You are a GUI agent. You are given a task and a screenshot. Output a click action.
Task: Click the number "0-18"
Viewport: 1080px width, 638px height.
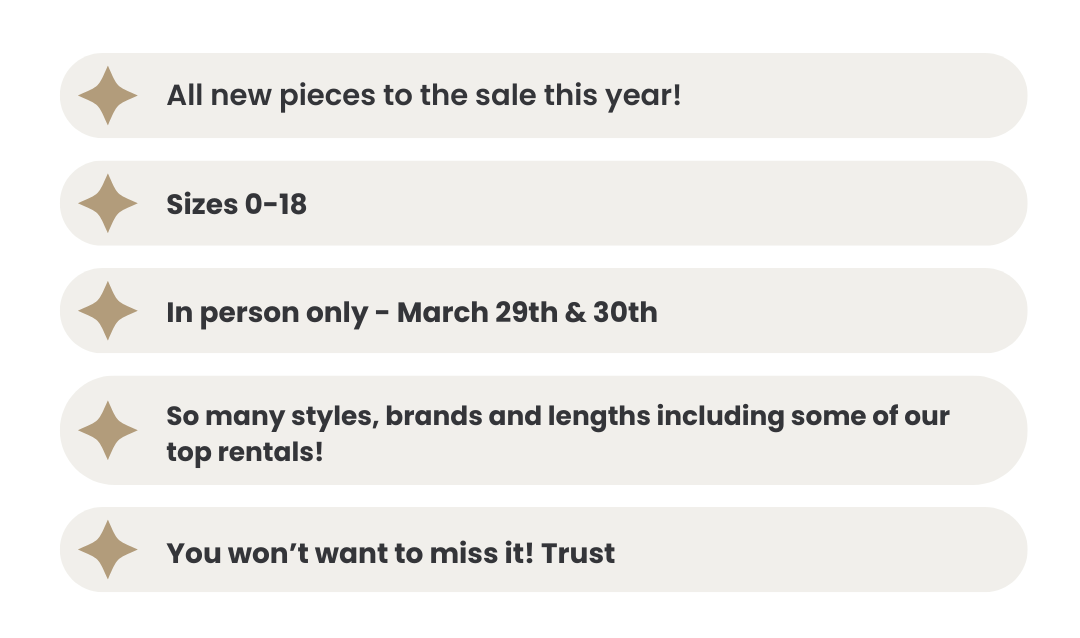[x=276, y=204]
